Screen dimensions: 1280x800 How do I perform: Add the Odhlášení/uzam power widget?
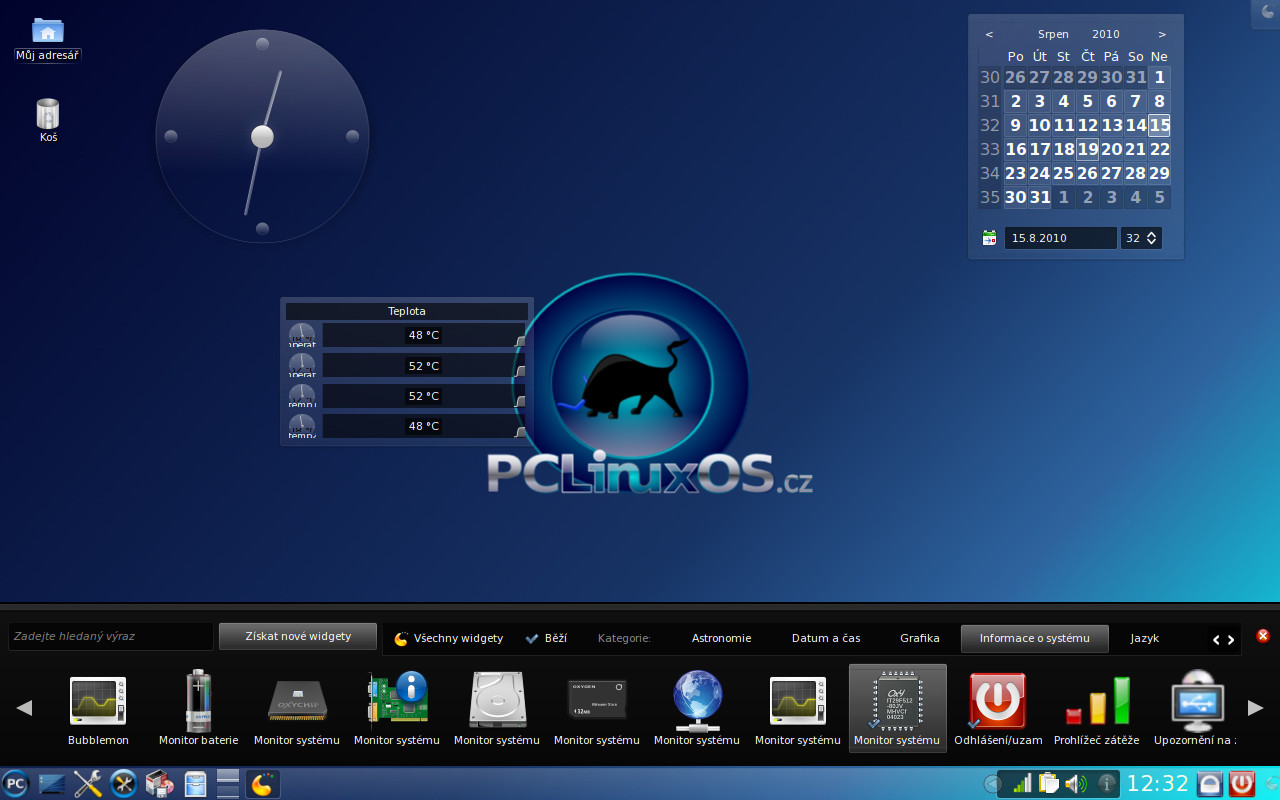pos(998,708)
